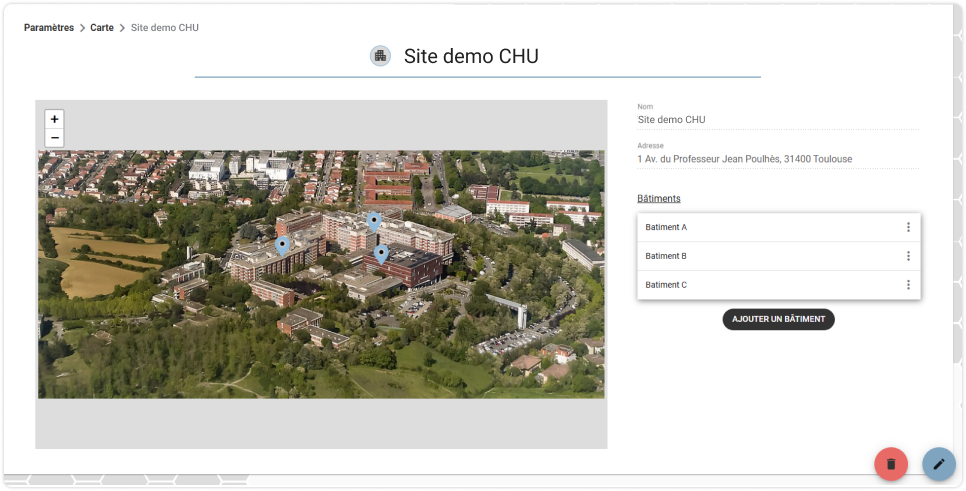The image size is (966, 491).
Task: Go to Carte in the breadcrumb
Action: 102,28
